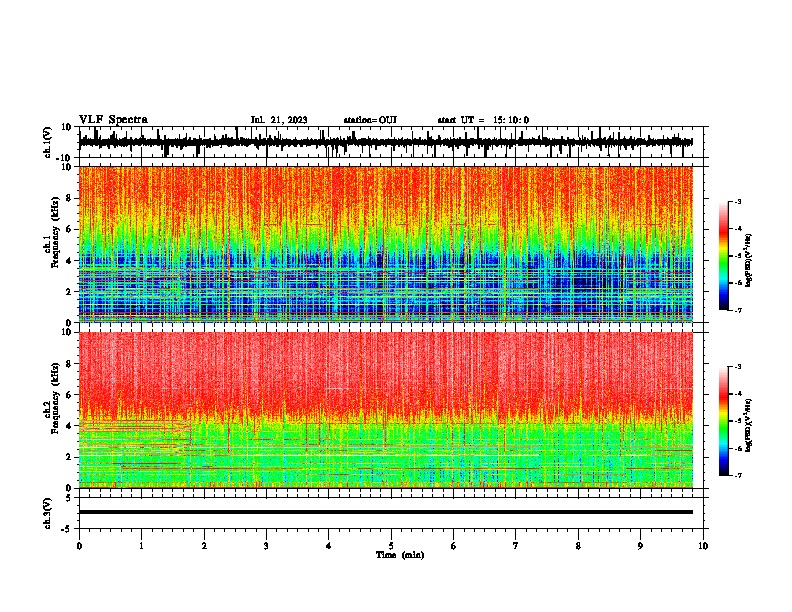This screenshot has width=792, height=612.
Task: Click the "ch.1(V)" waveform axis label
Action: tap(48, 142)
